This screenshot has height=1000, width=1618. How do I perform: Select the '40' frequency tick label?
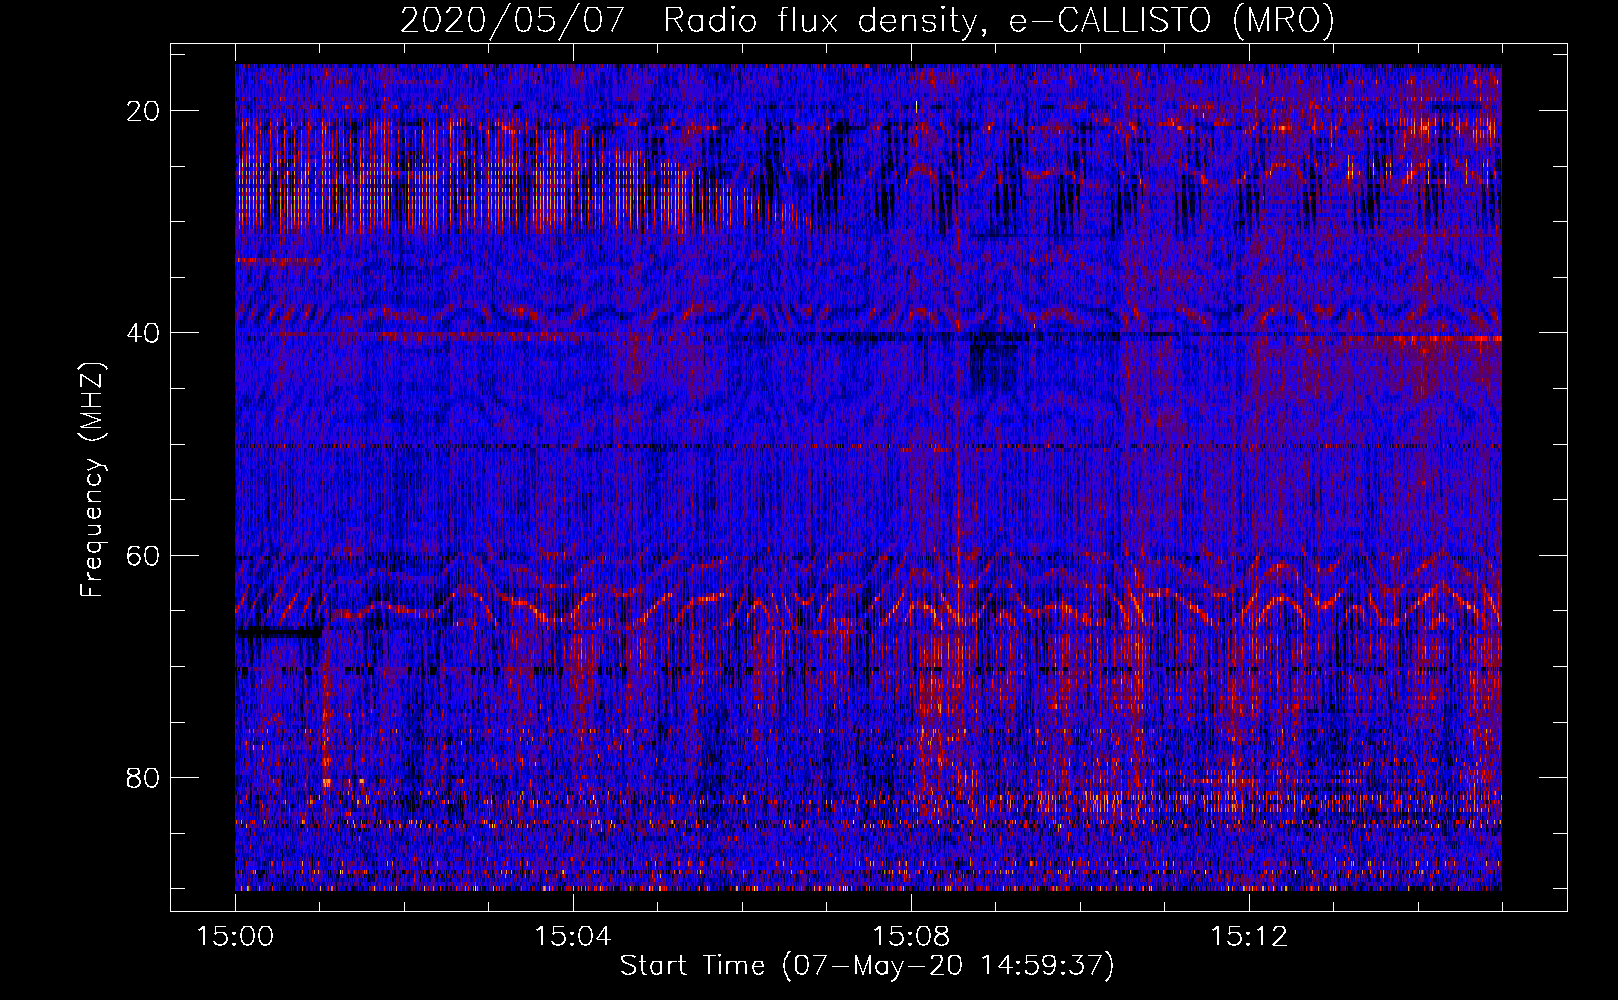143,332
